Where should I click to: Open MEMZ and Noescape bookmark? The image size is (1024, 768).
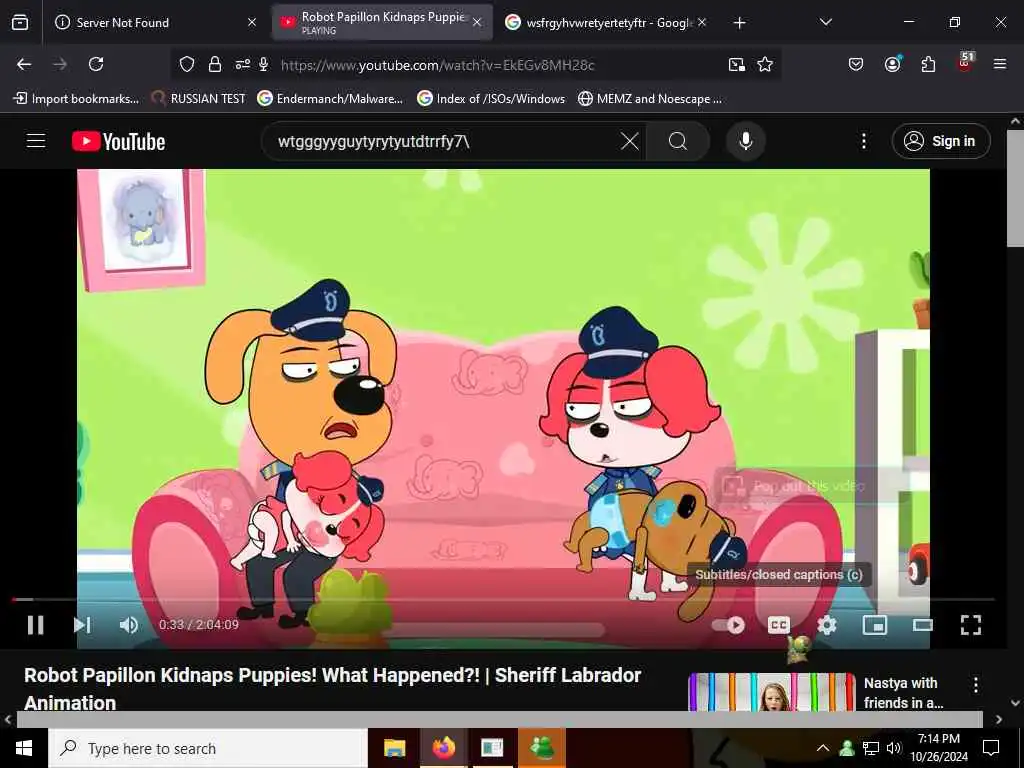tap(650, 99)
